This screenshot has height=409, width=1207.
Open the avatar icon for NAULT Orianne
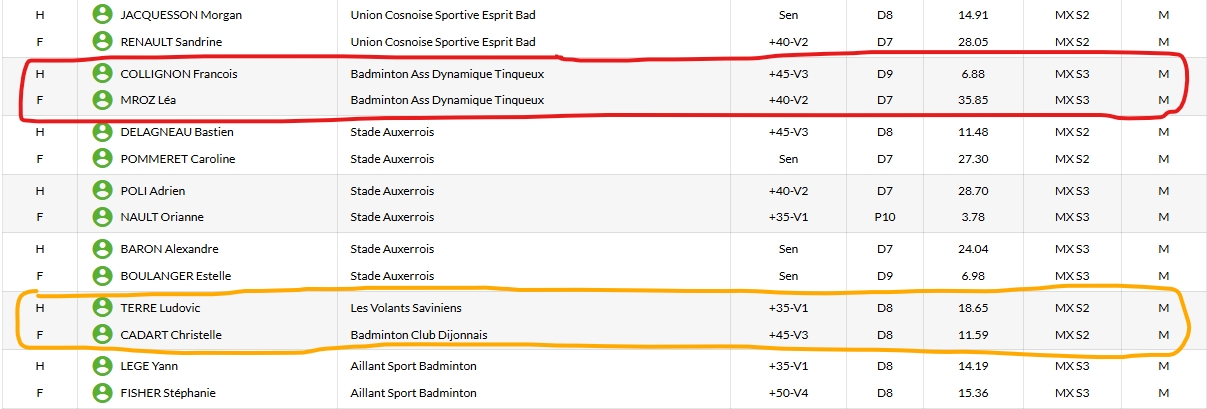click(101, 216)
